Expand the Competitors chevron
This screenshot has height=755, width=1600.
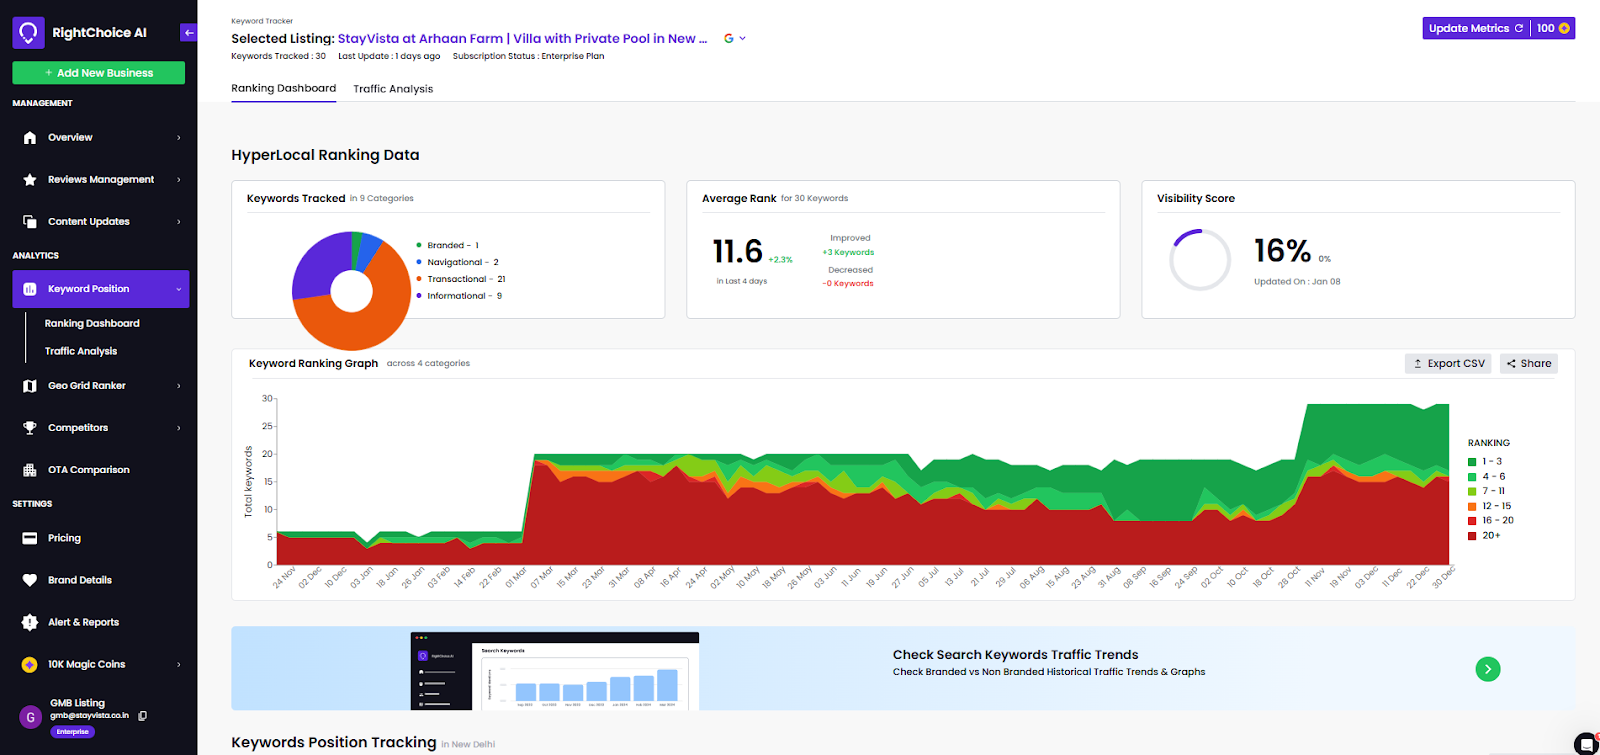(179, 428)
